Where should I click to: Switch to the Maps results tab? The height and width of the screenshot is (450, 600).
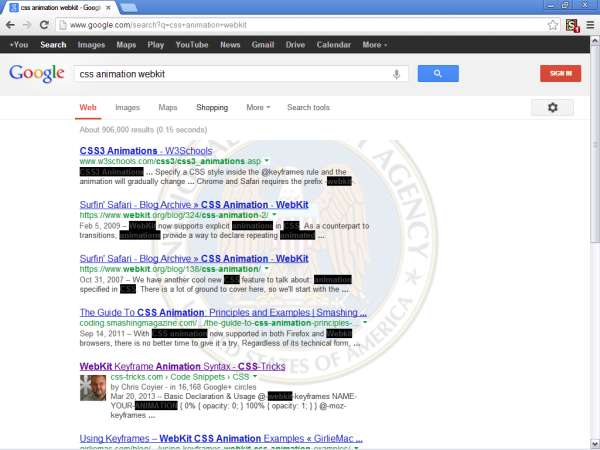pyautogui.click(x=168, y=108)
